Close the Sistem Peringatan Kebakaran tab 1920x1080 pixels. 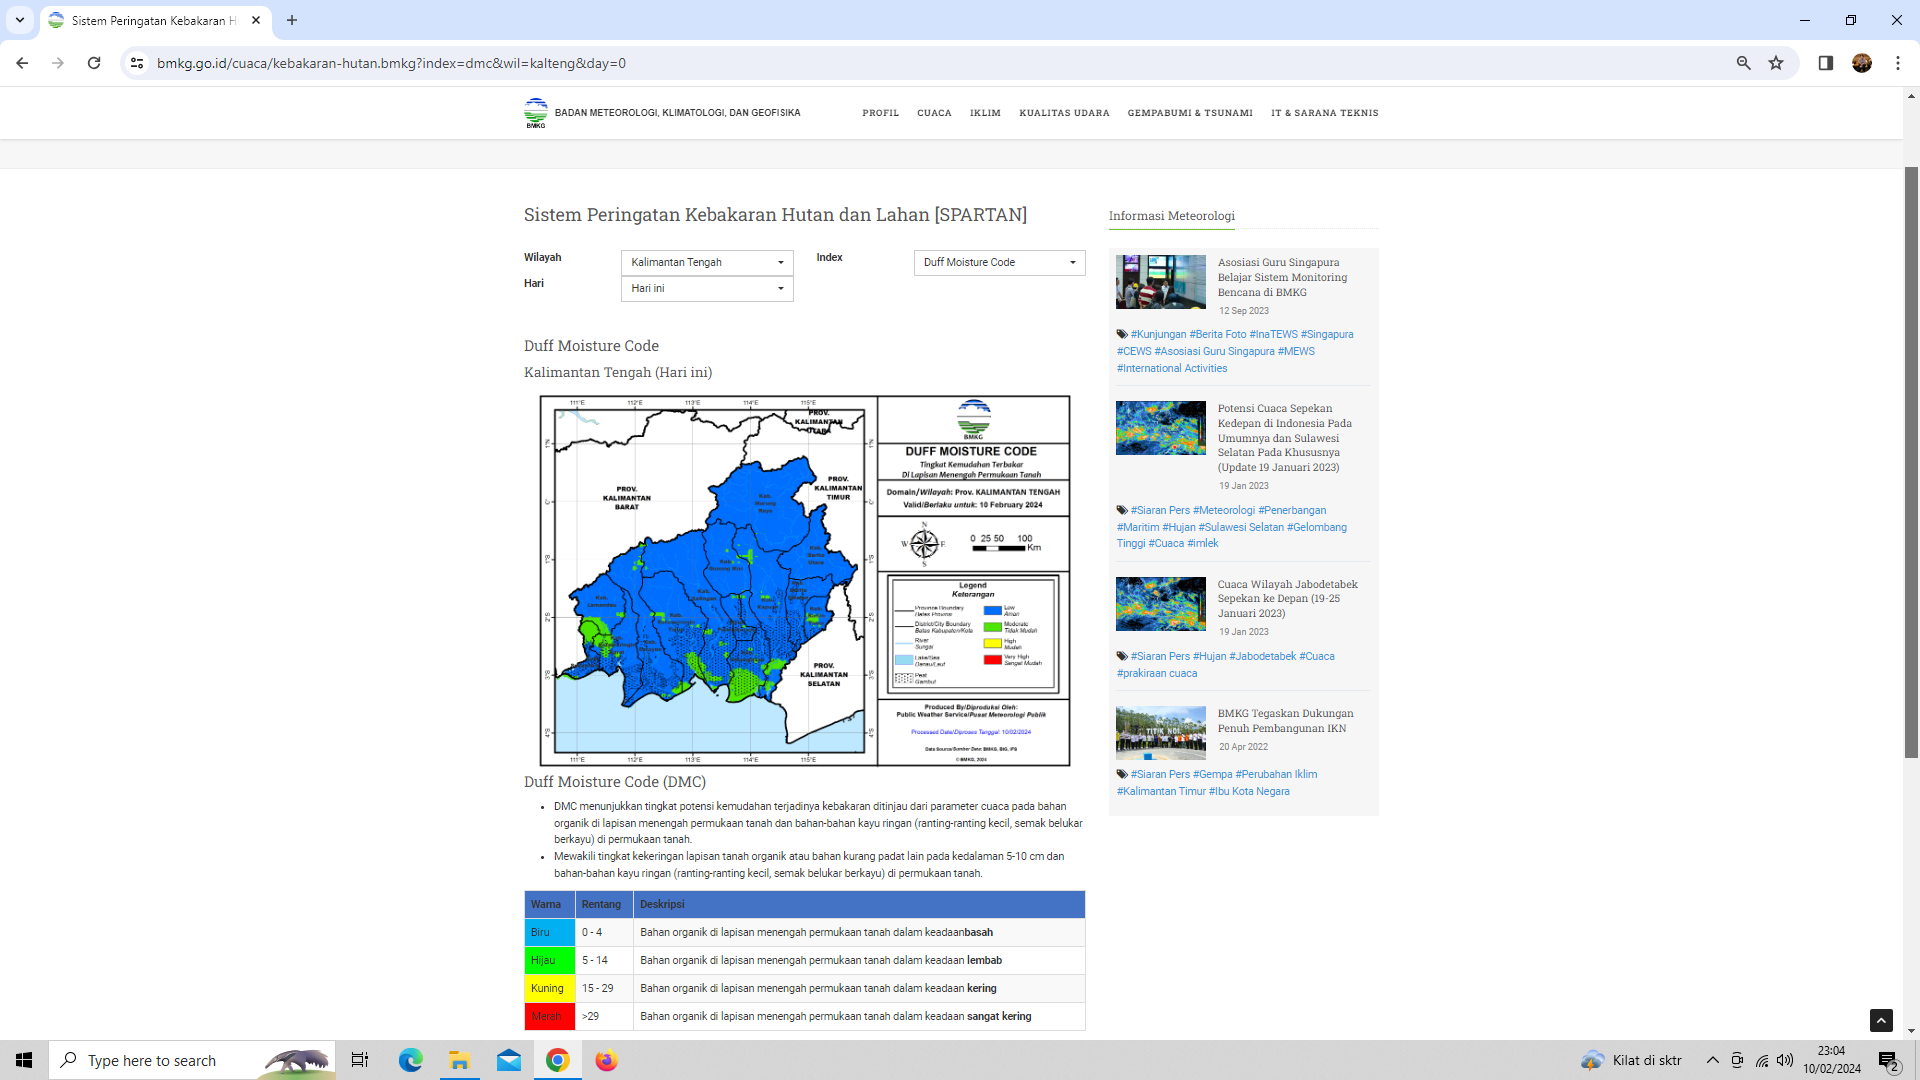coord(256,20)
